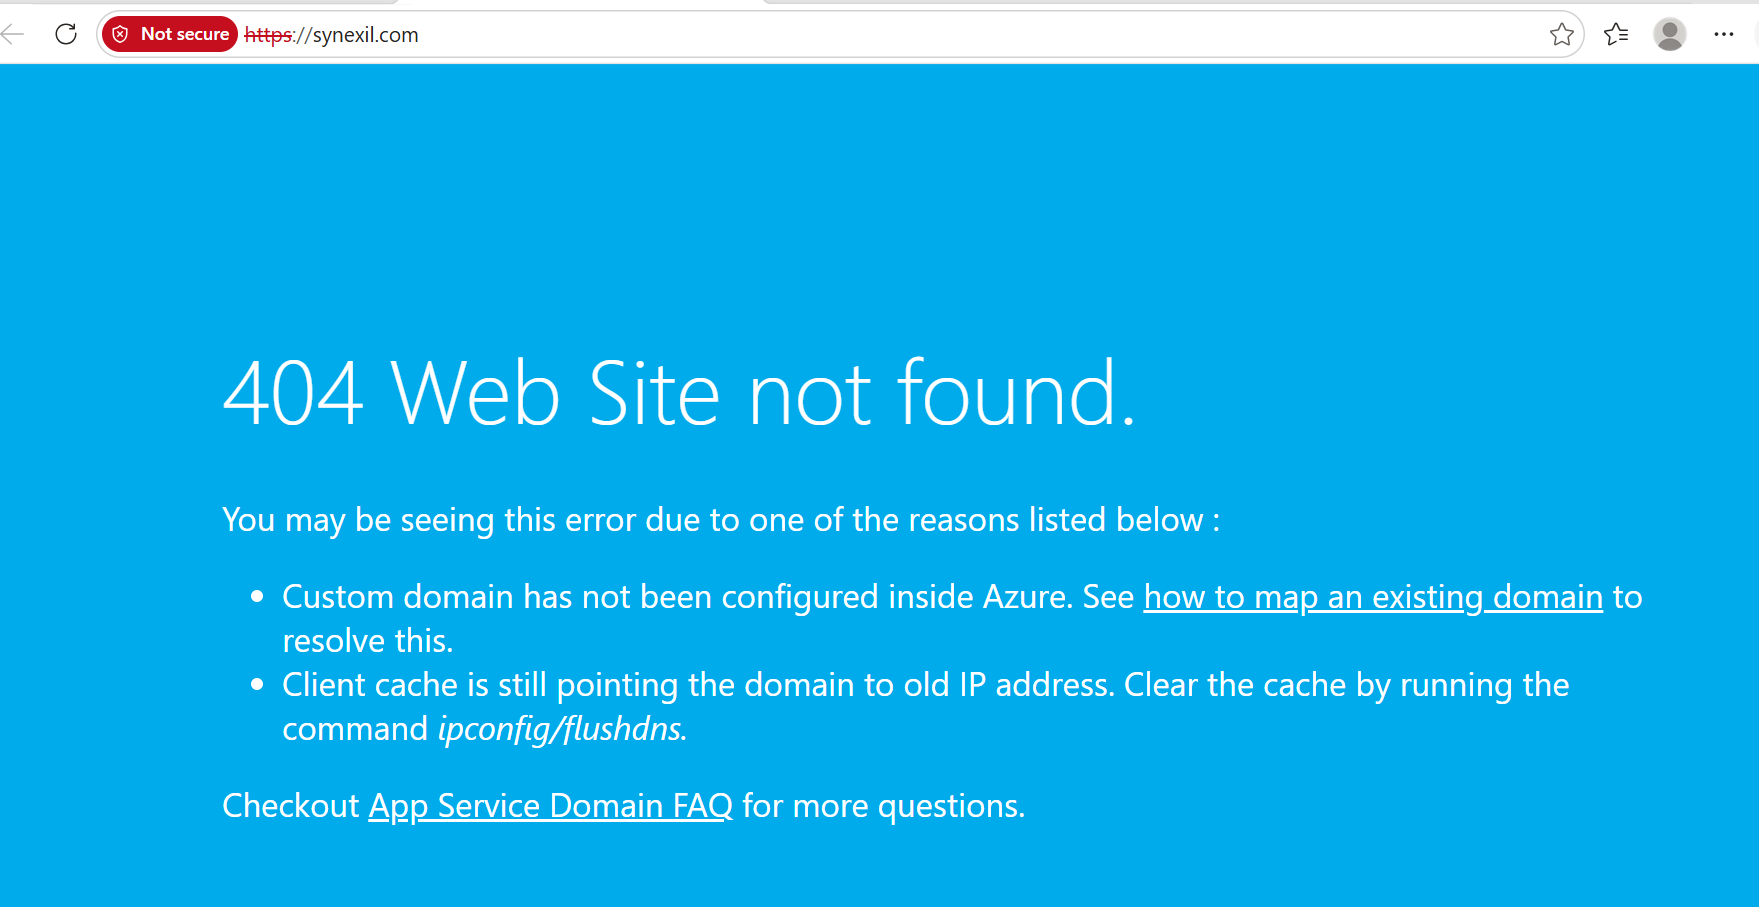Screen dimensions: 1759x907
Task: Go back using the browser back arrow
Action: (13, 34)
